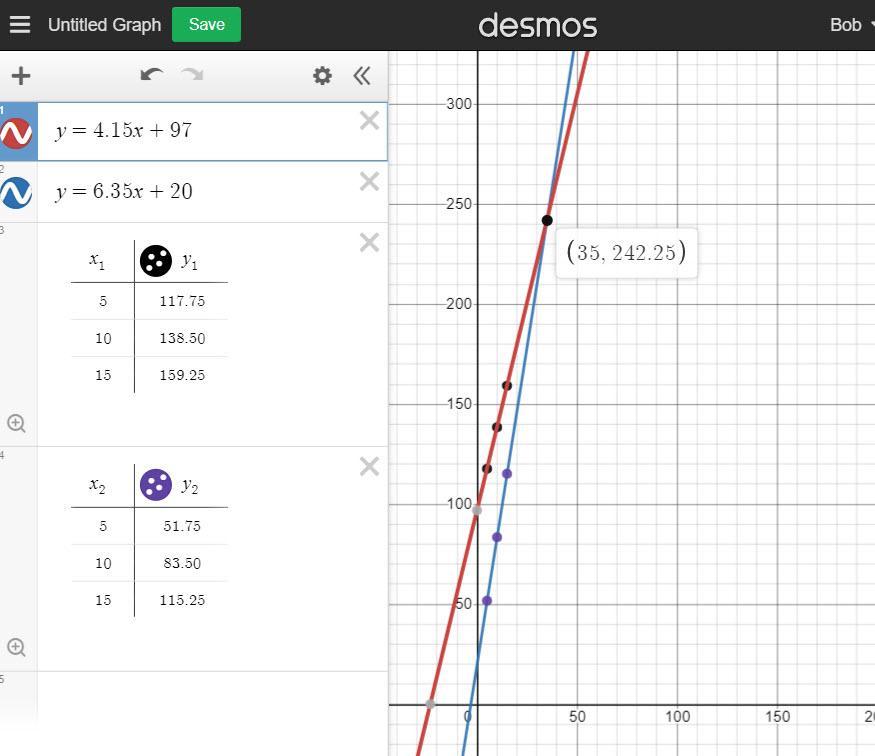
Task: Select the x2 column header
Action: point(97,485)
